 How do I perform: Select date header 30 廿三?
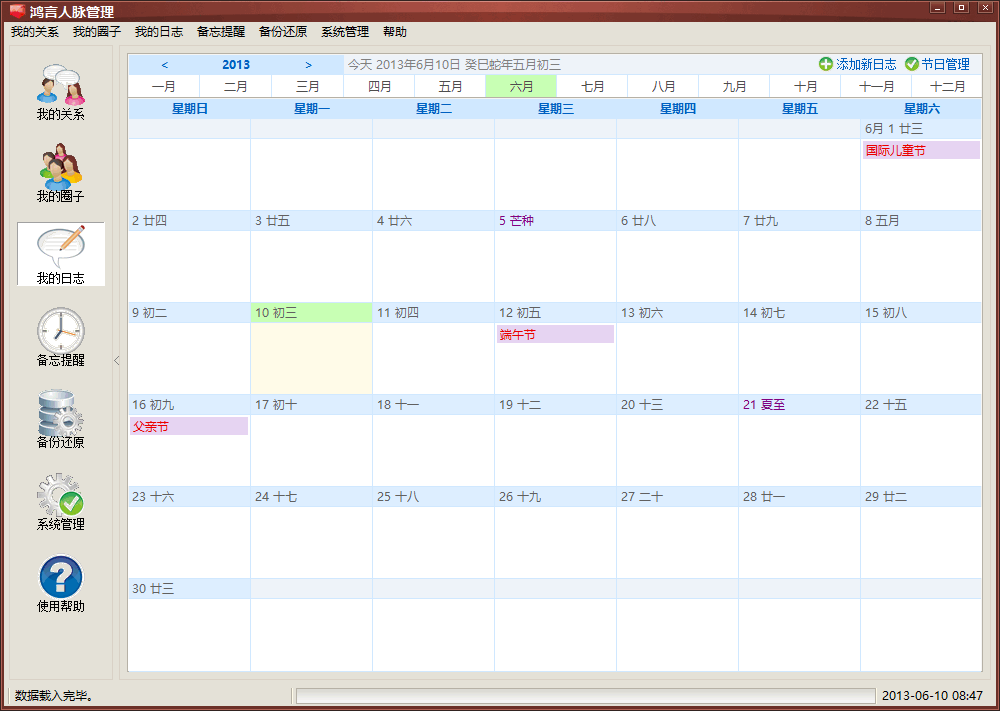(189, 589)
